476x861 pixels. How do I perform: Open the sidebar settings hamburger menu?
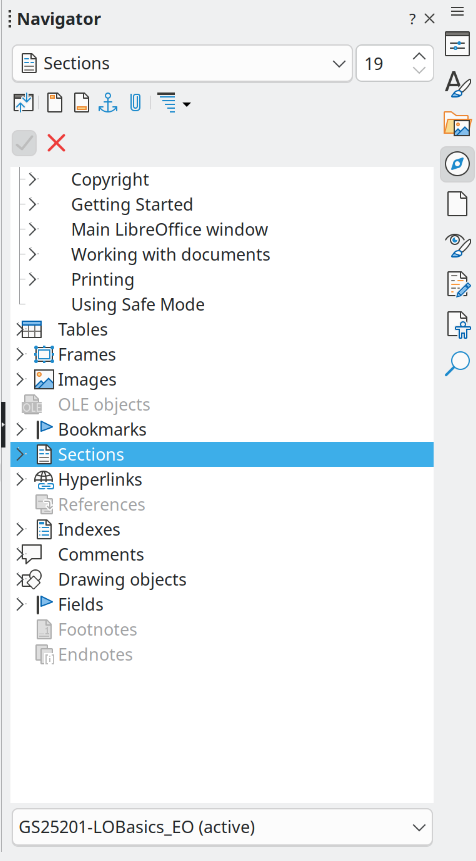click(x=457, y=11)
